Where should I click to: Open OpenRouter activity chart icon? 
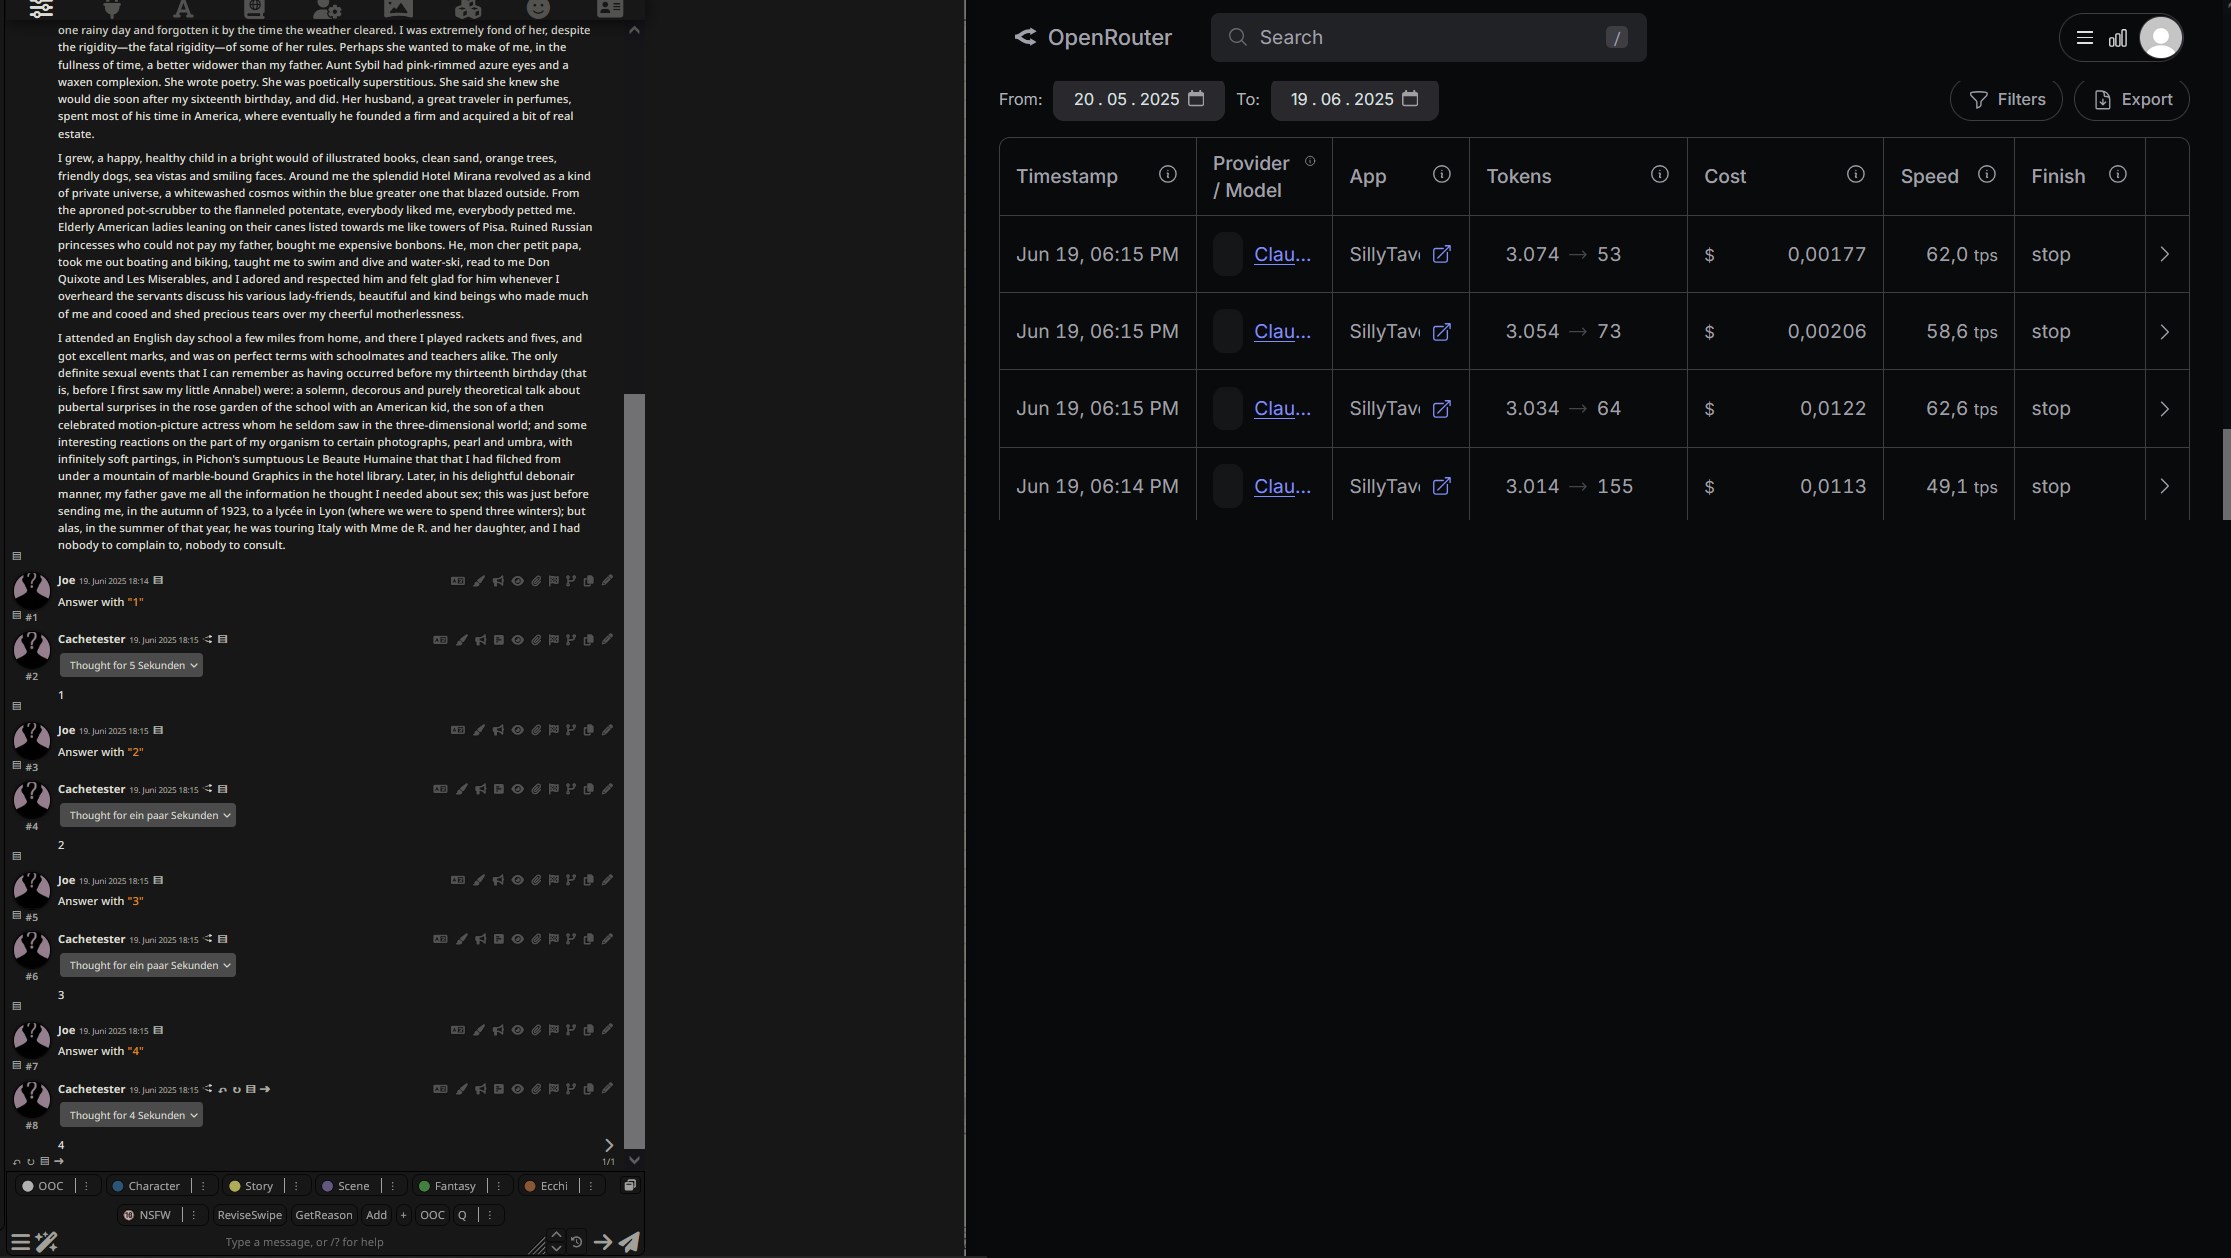(2118, 38)
